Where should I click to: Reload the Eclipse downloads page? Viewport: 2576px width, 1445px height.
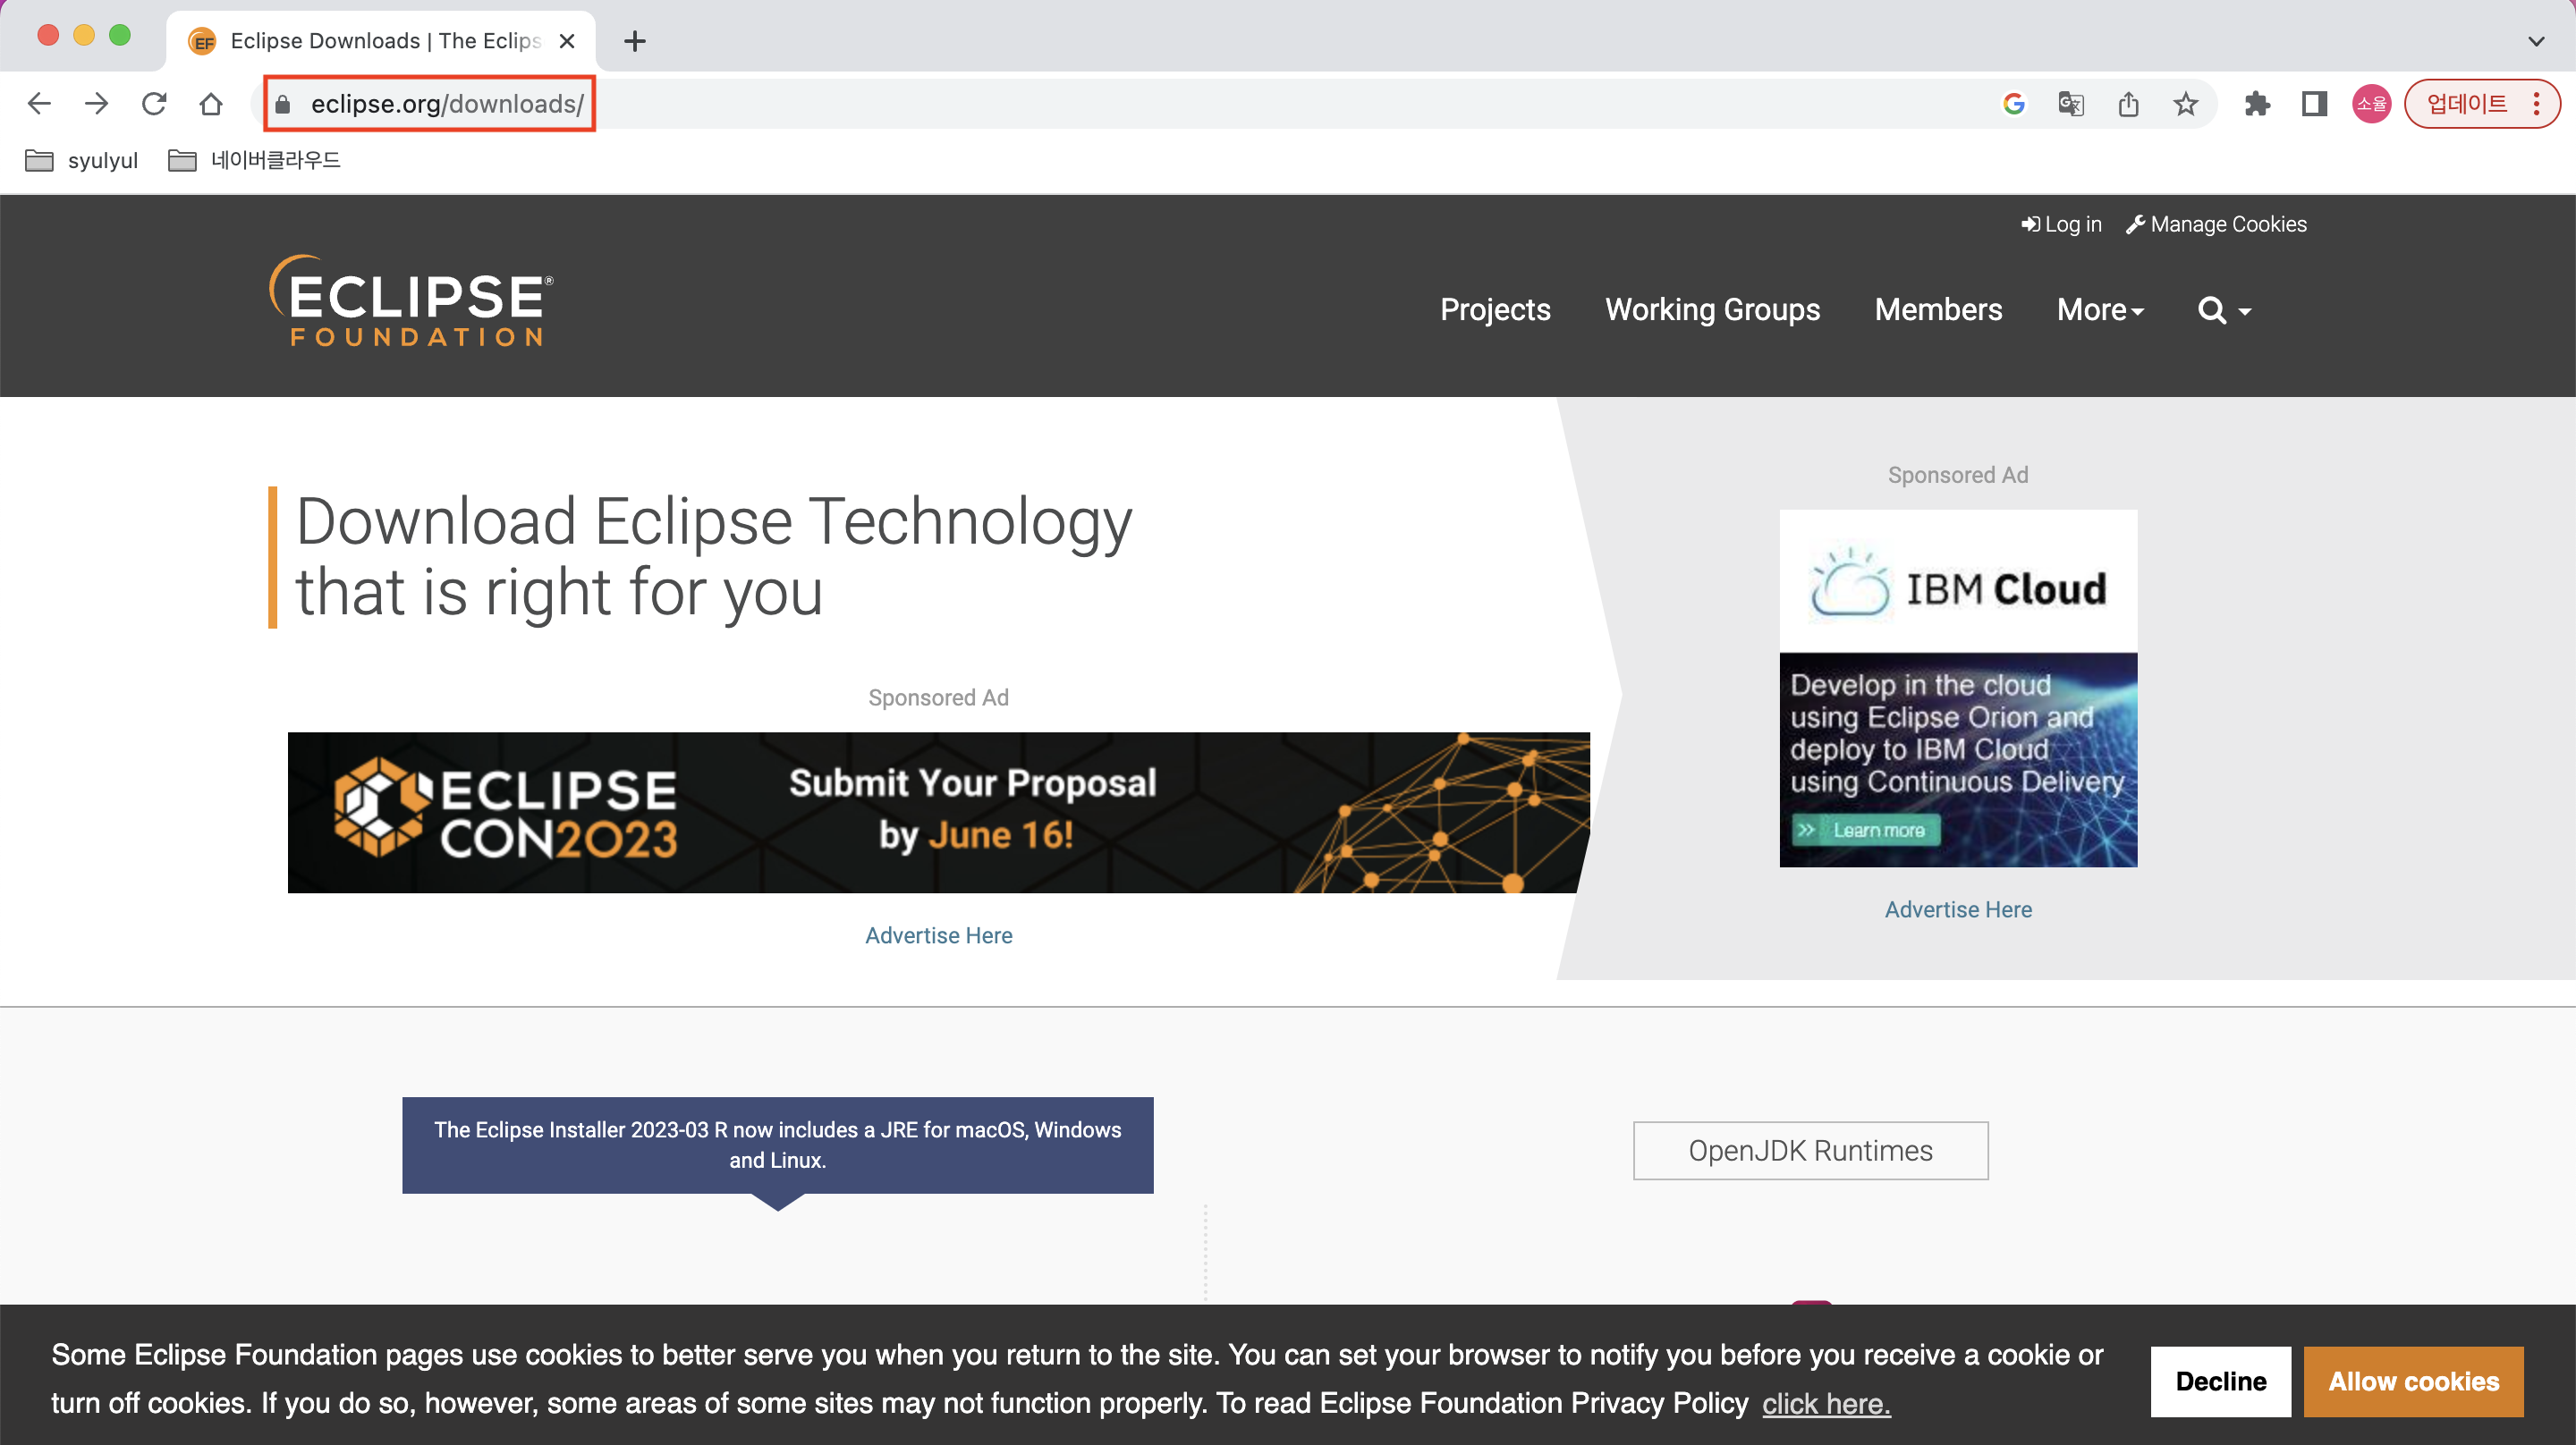[153, 104]
